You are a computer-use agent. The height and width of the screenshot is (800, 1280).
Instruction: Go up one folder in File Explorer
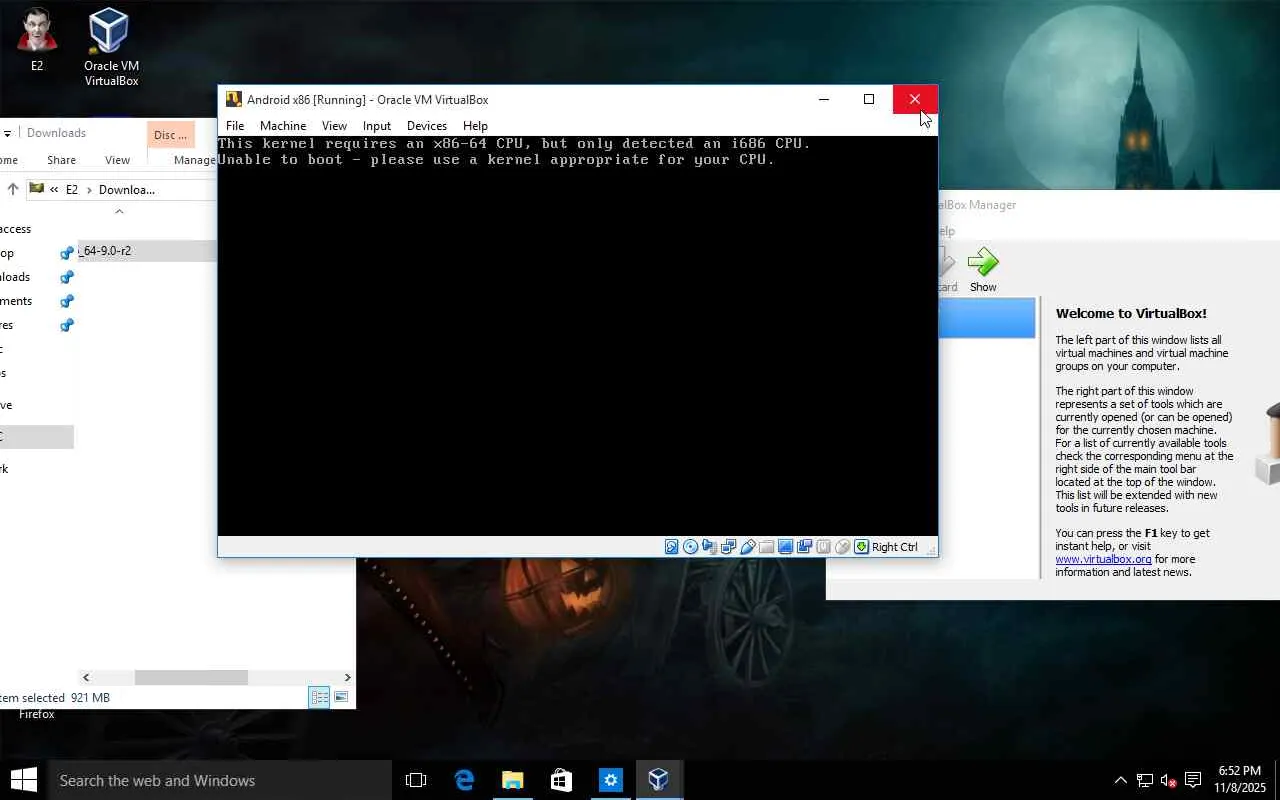point(13,189)
